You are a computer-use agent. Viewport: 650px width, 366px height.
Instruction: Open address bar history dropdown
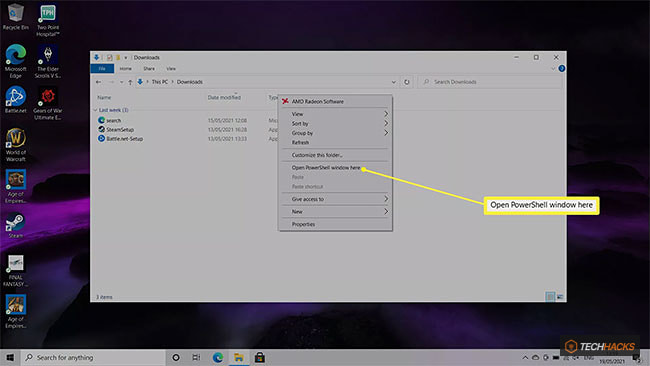(x=393, y=82)
